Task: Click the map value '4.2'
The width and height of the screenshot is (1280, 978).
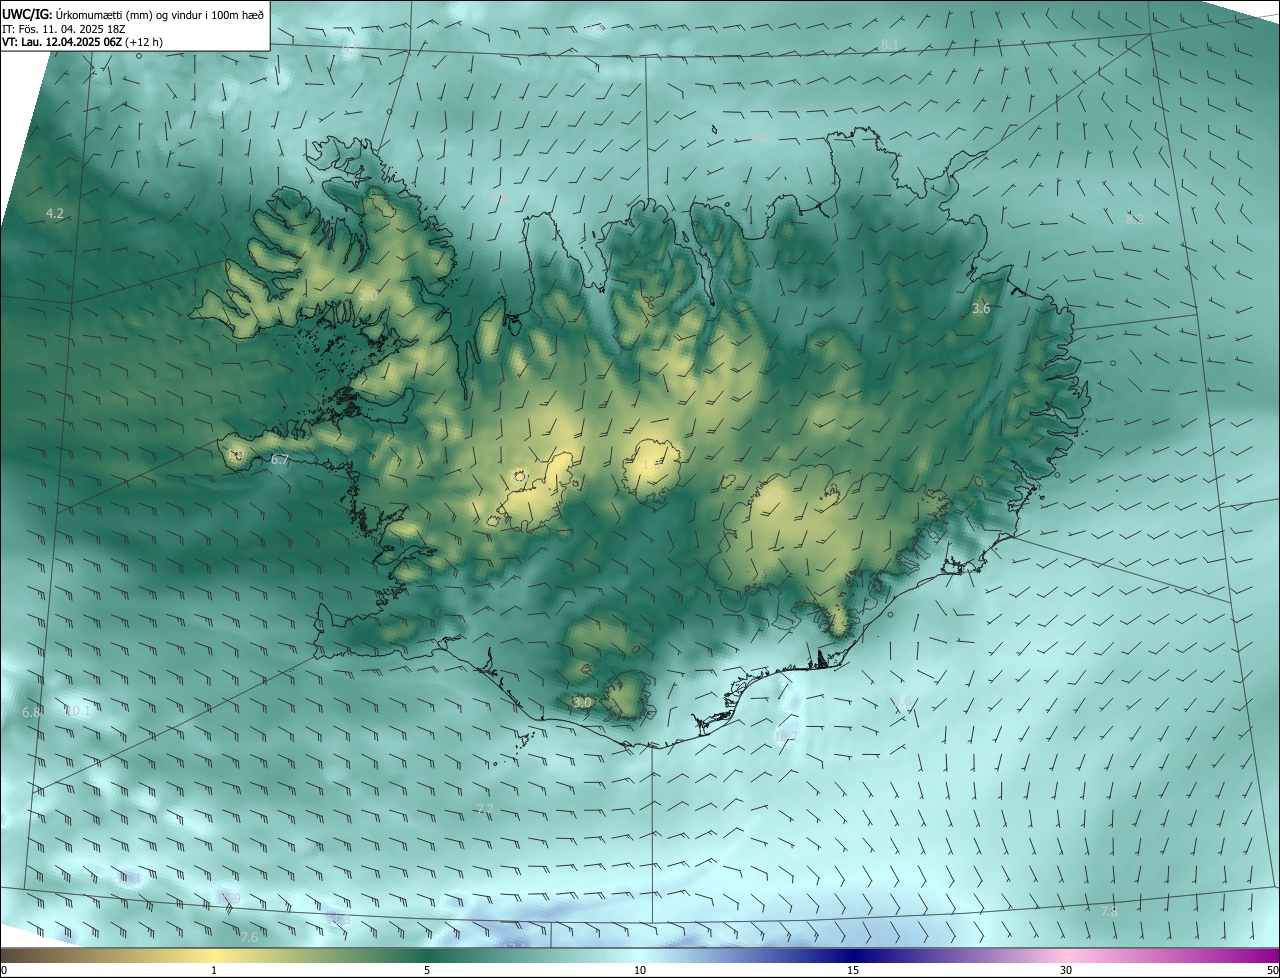Action: coord(55,214)
